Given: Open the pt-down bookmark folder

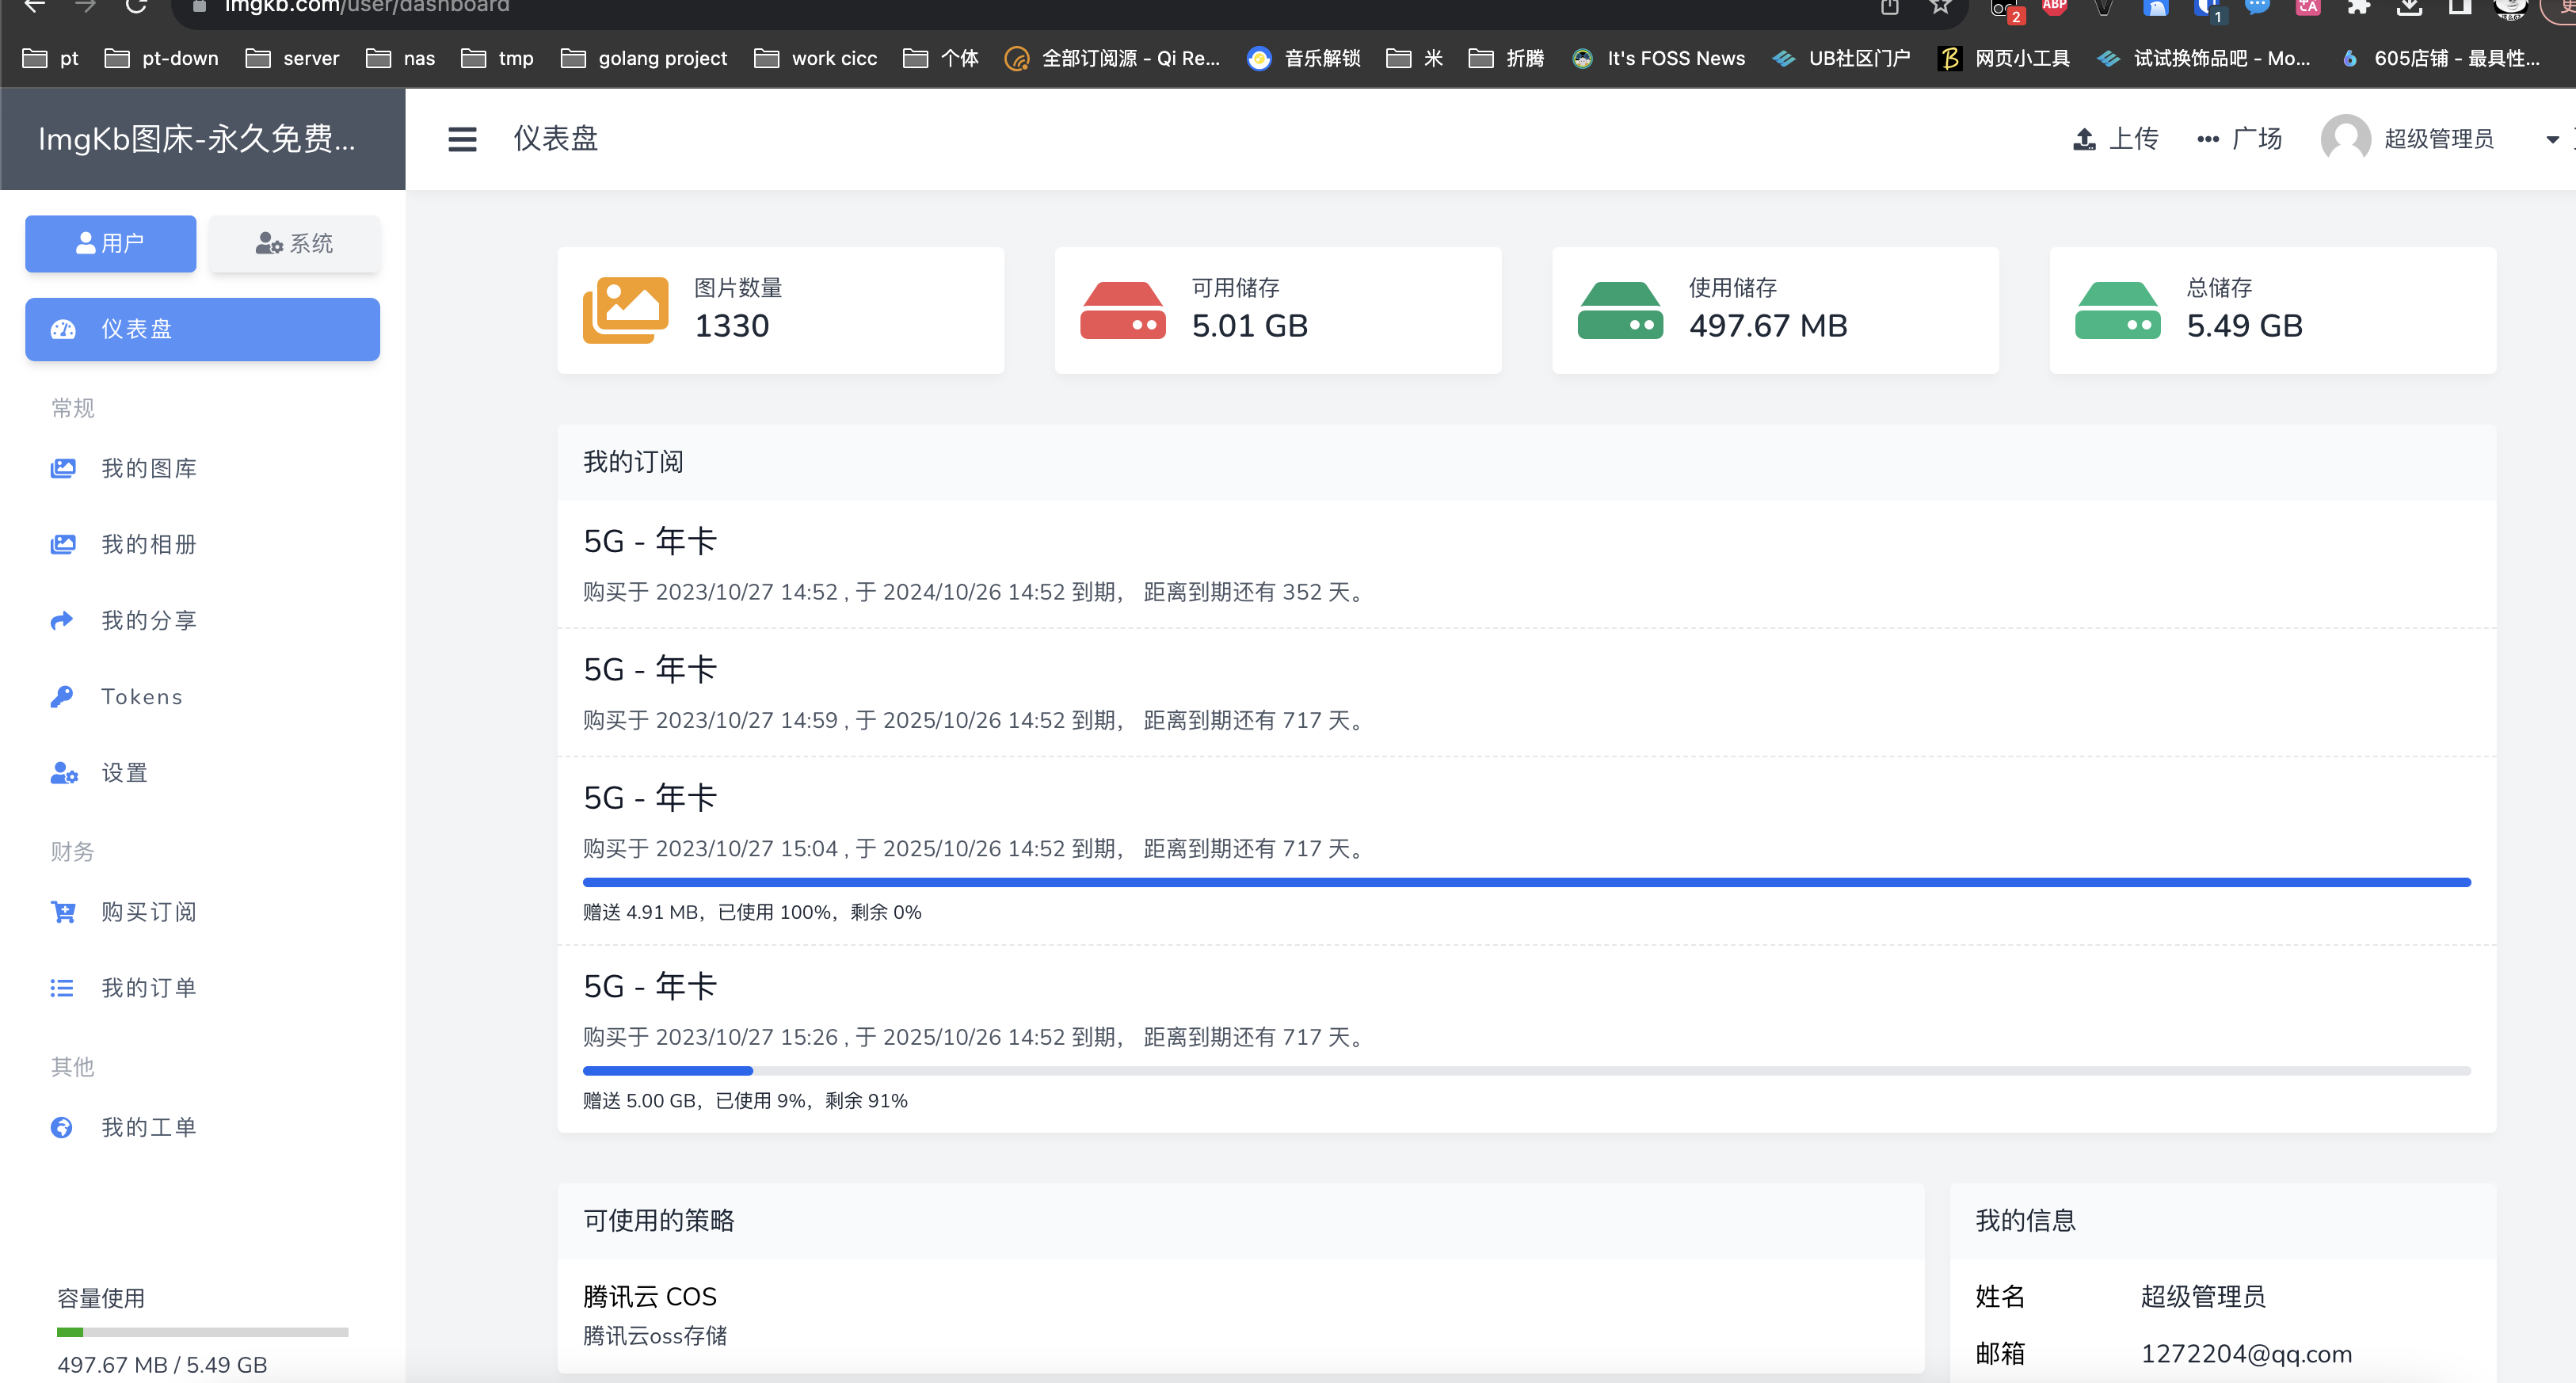Looking at the screenshot, I should coord(161,58).
